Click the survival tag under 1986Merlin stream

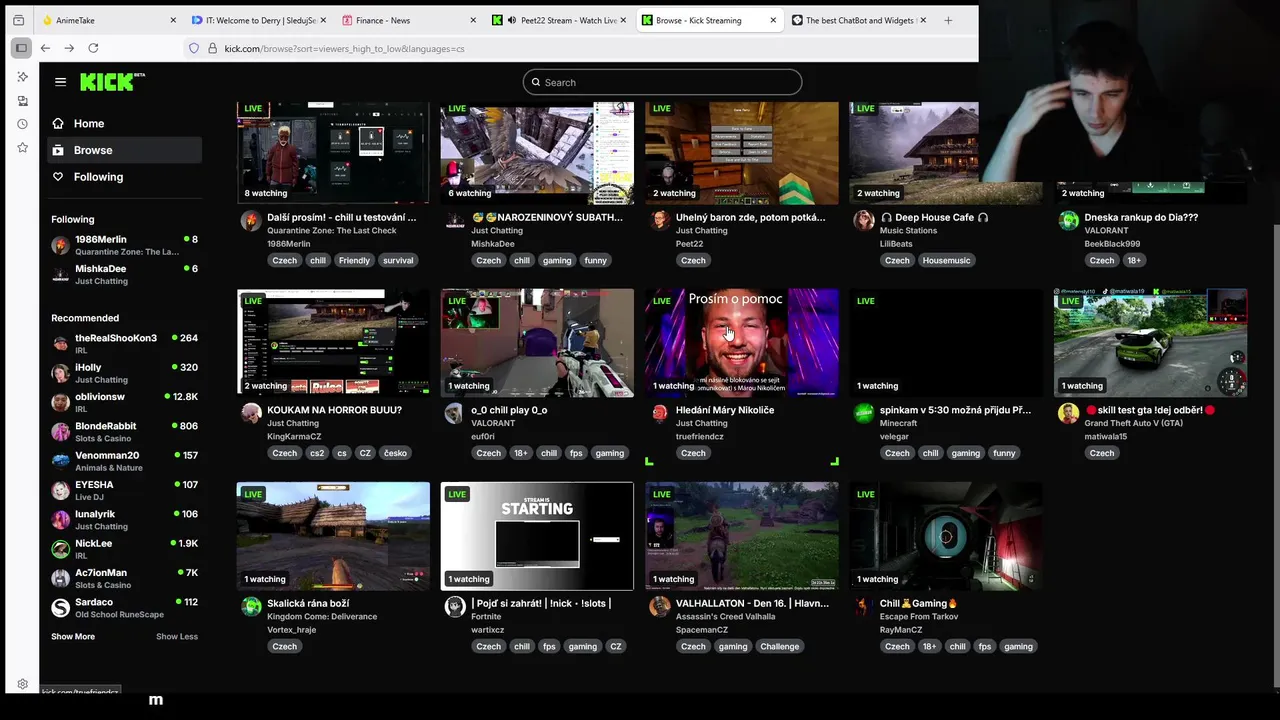(x=398, y=260)
